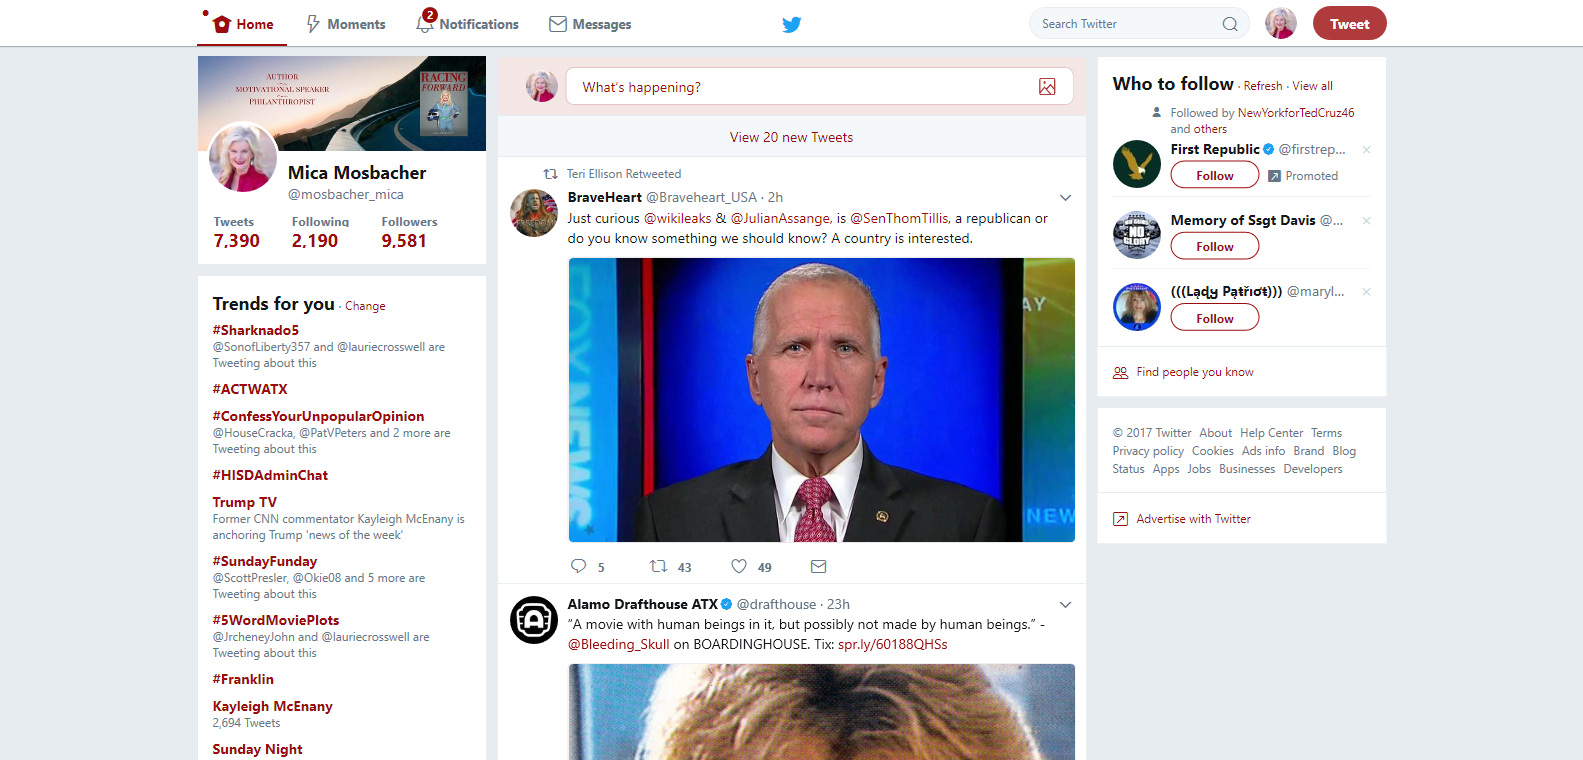Open the Notifications tab label

pos(479,24)
